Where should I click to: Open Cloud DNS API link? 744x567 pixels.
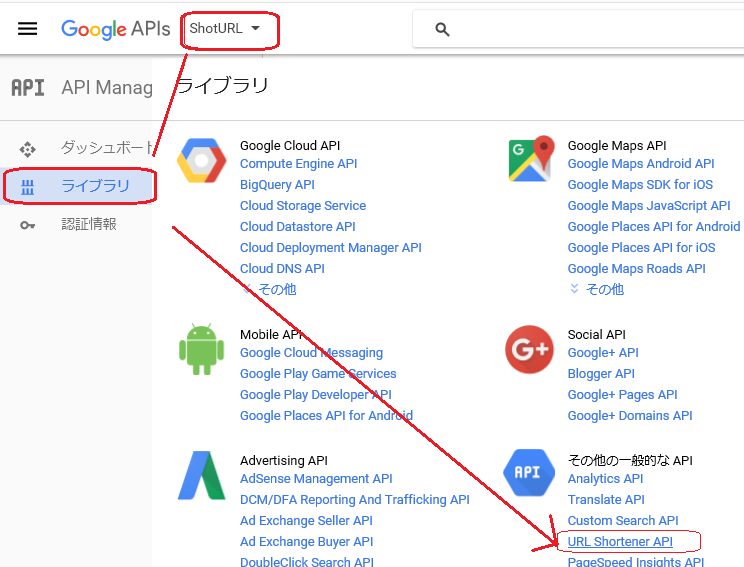point(282,269)
